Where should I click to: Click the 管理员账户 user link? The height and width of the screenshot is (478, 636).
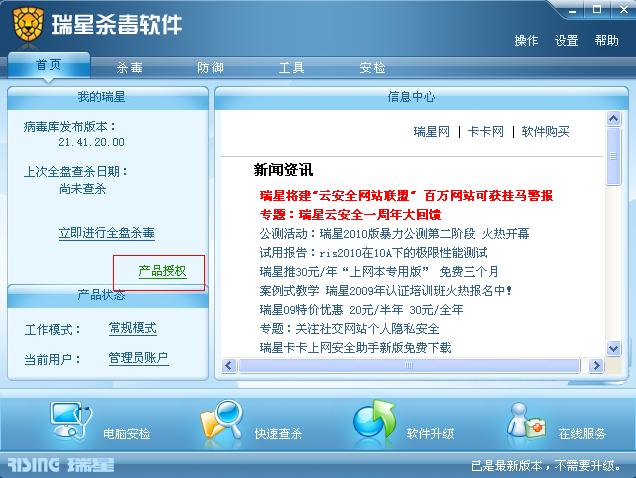(138, 358)
